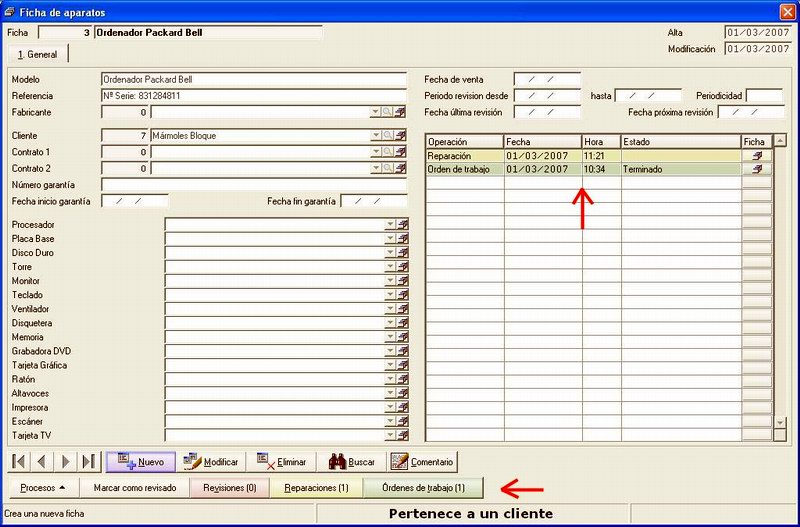
Task: Open the Procesos menu button
Action: pos(43,488)
